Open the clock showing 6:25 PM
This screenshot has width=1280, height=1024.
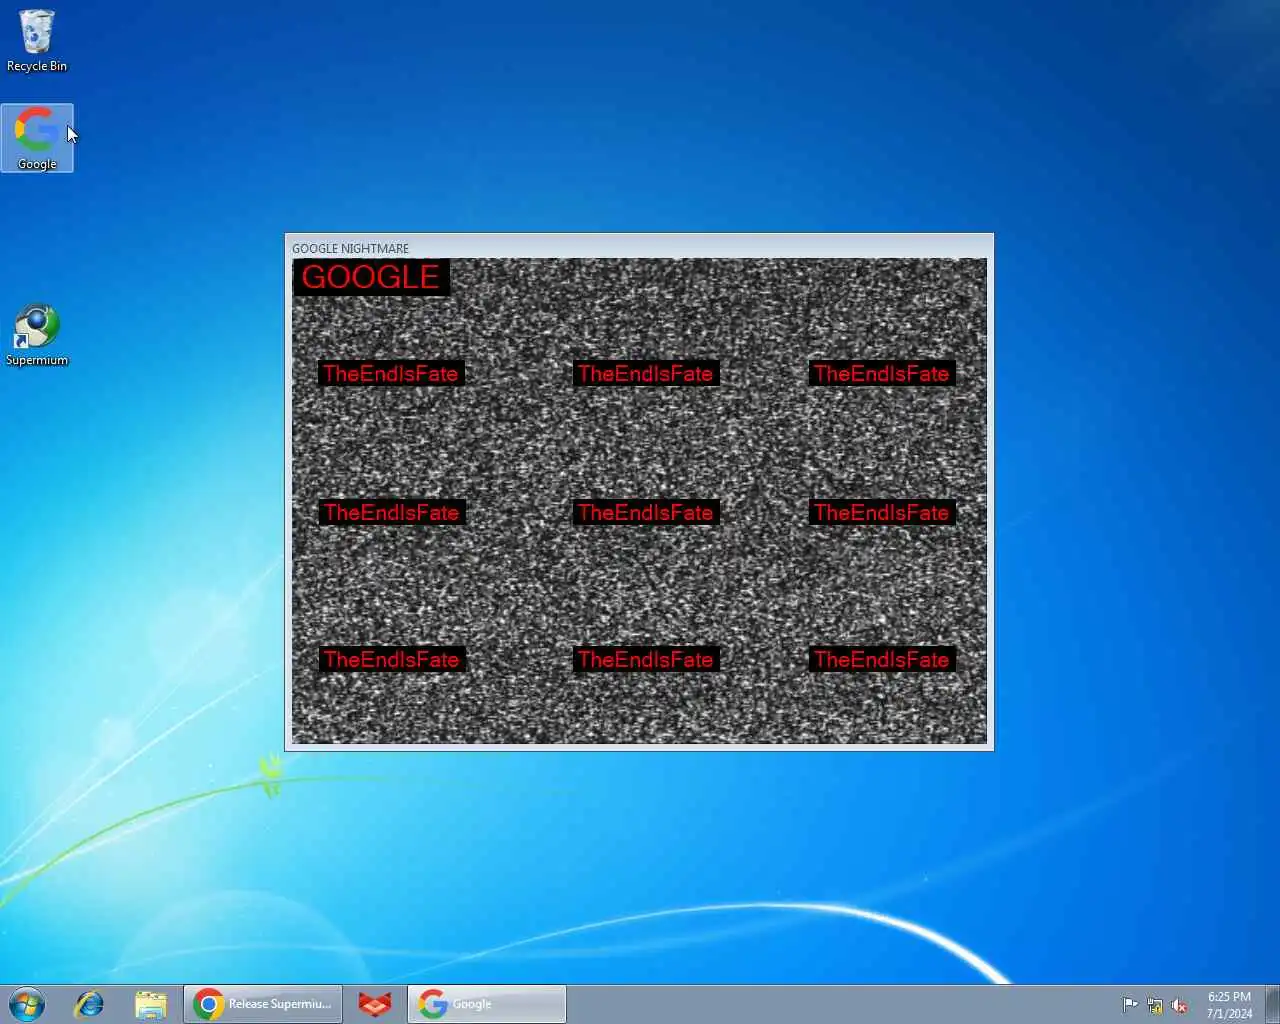click(x=1229, y=1004)
